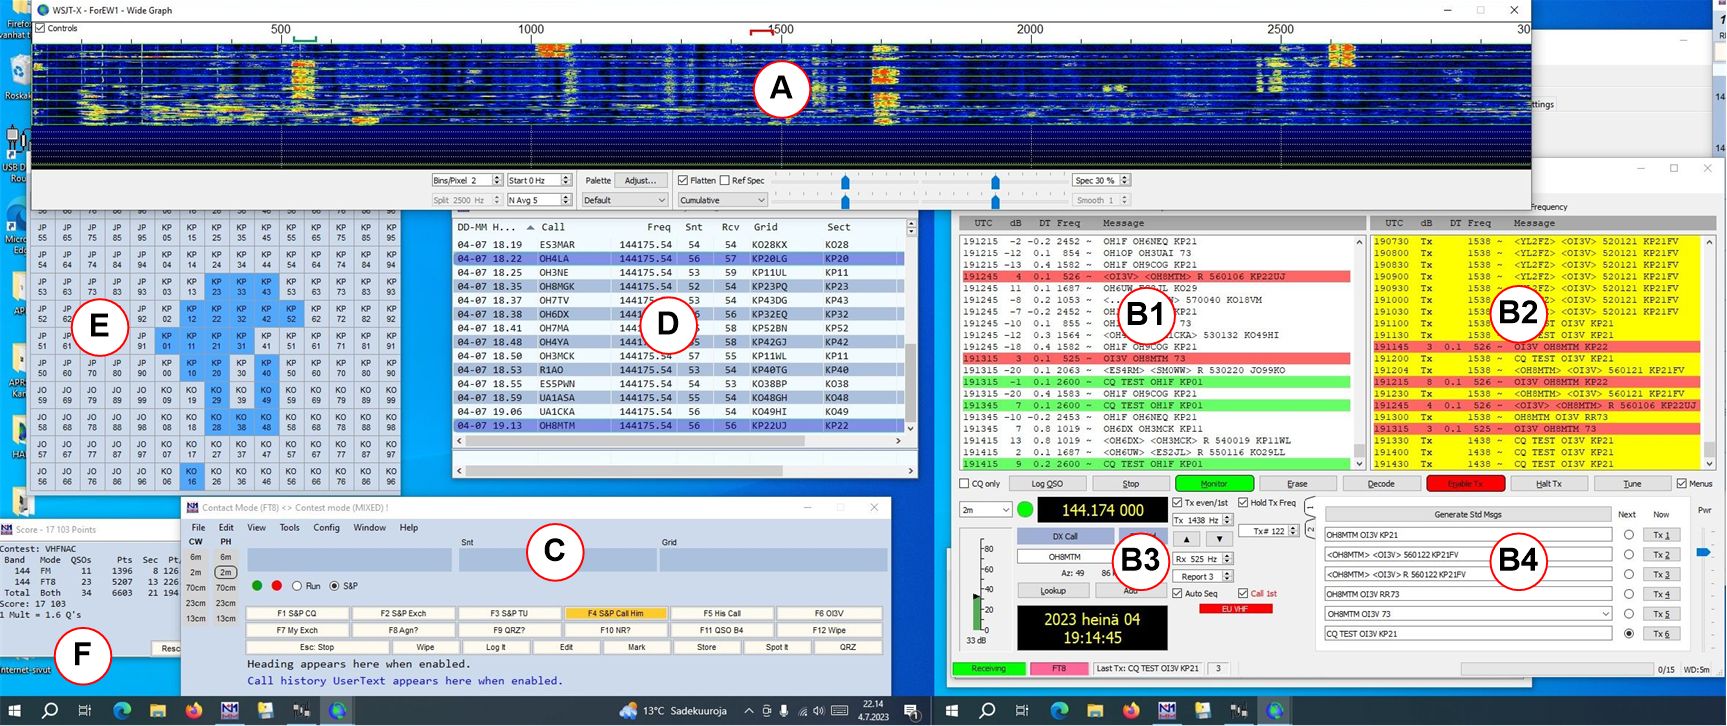Click the green band status circle beside 144.174 000

[1025, 510]
